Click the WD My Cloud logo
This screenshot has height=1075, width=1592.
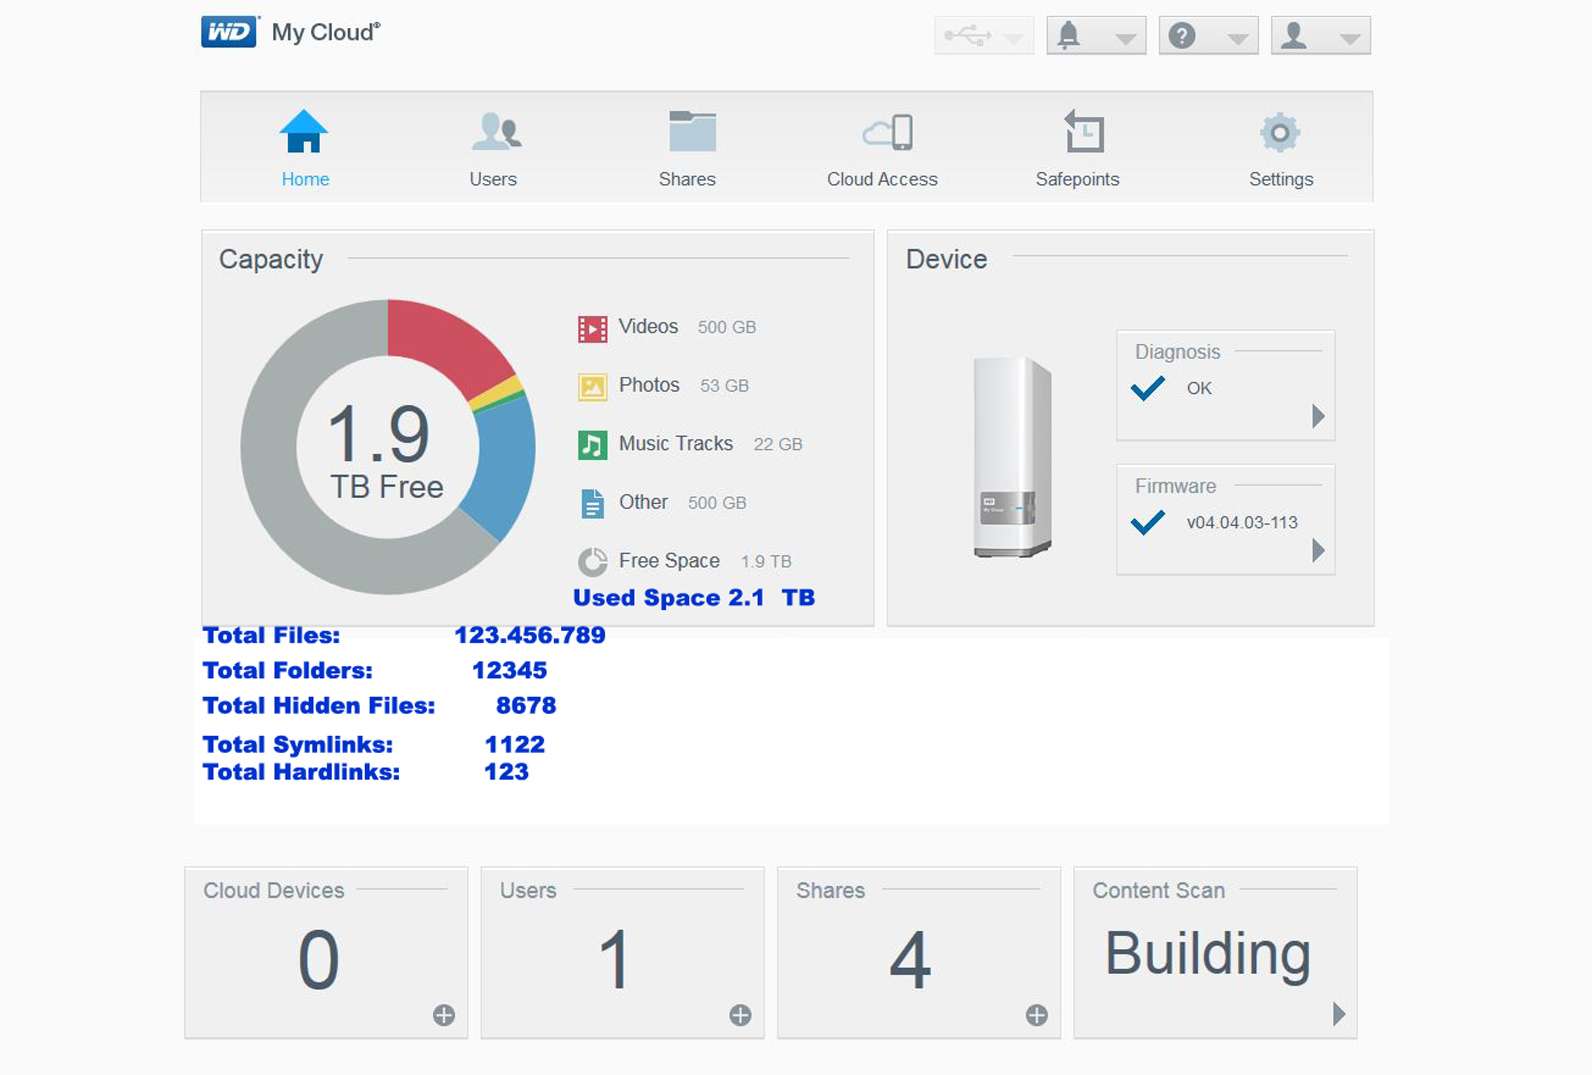pos(291,32)
